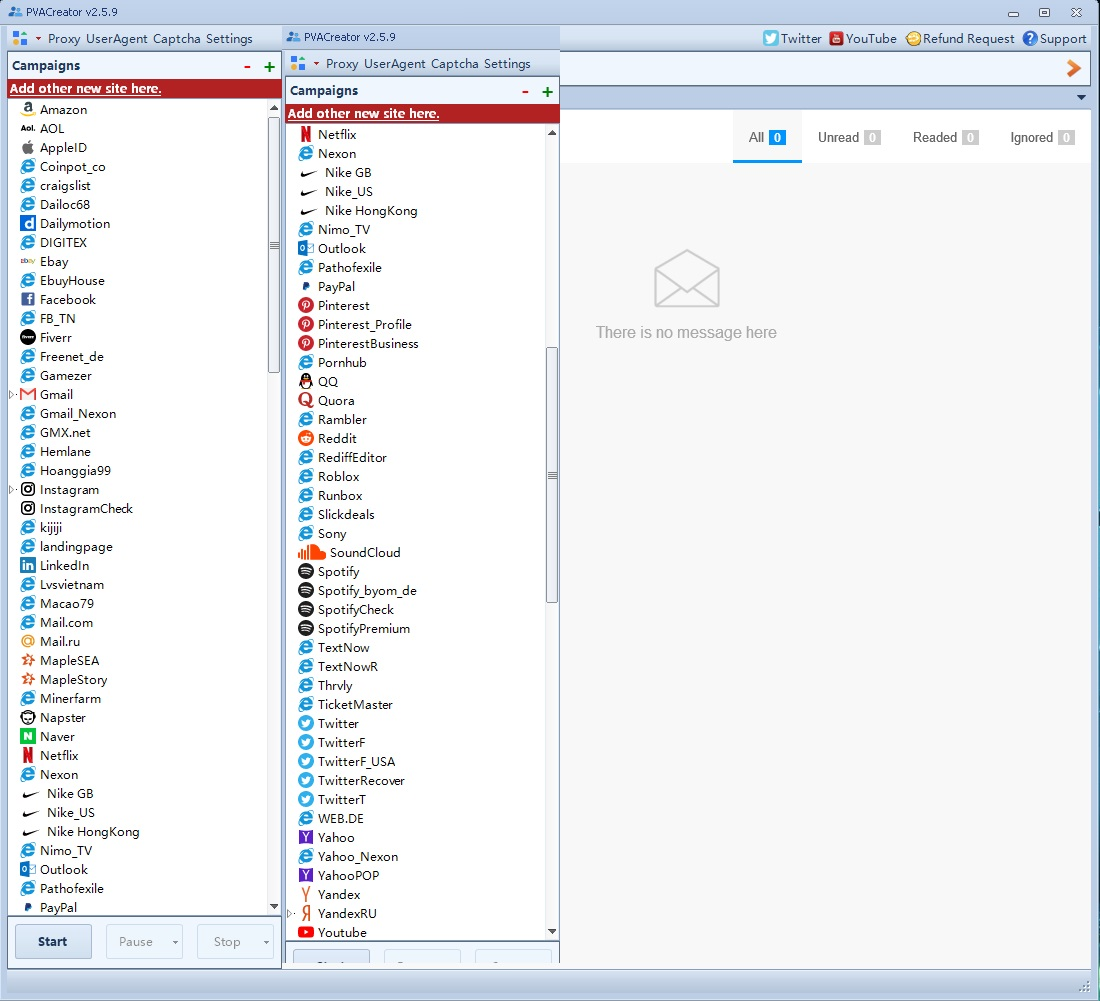Open the YouTube link in top bar
This screenshot has height=1001, width=1100.
863,39
